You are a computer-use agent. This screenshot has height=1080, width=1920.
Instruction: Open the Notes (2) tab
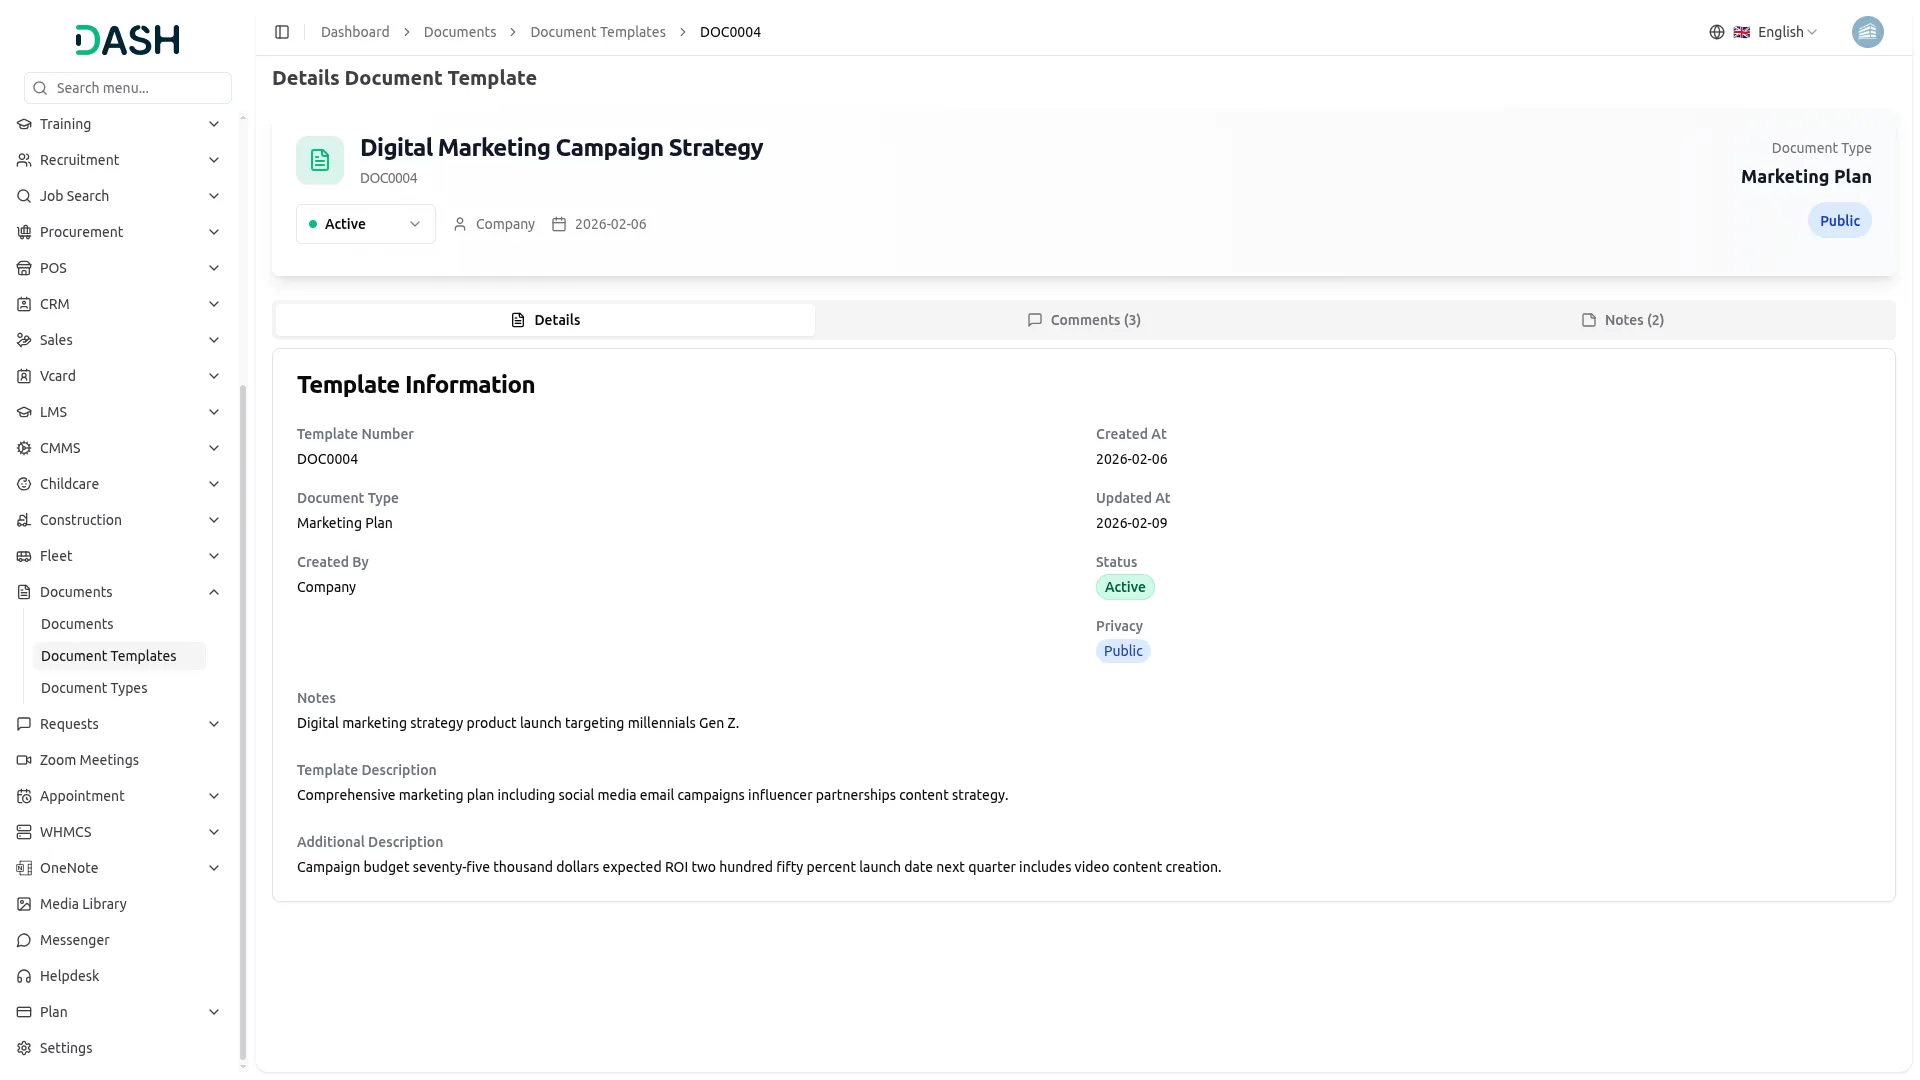tap(1622, 319)
